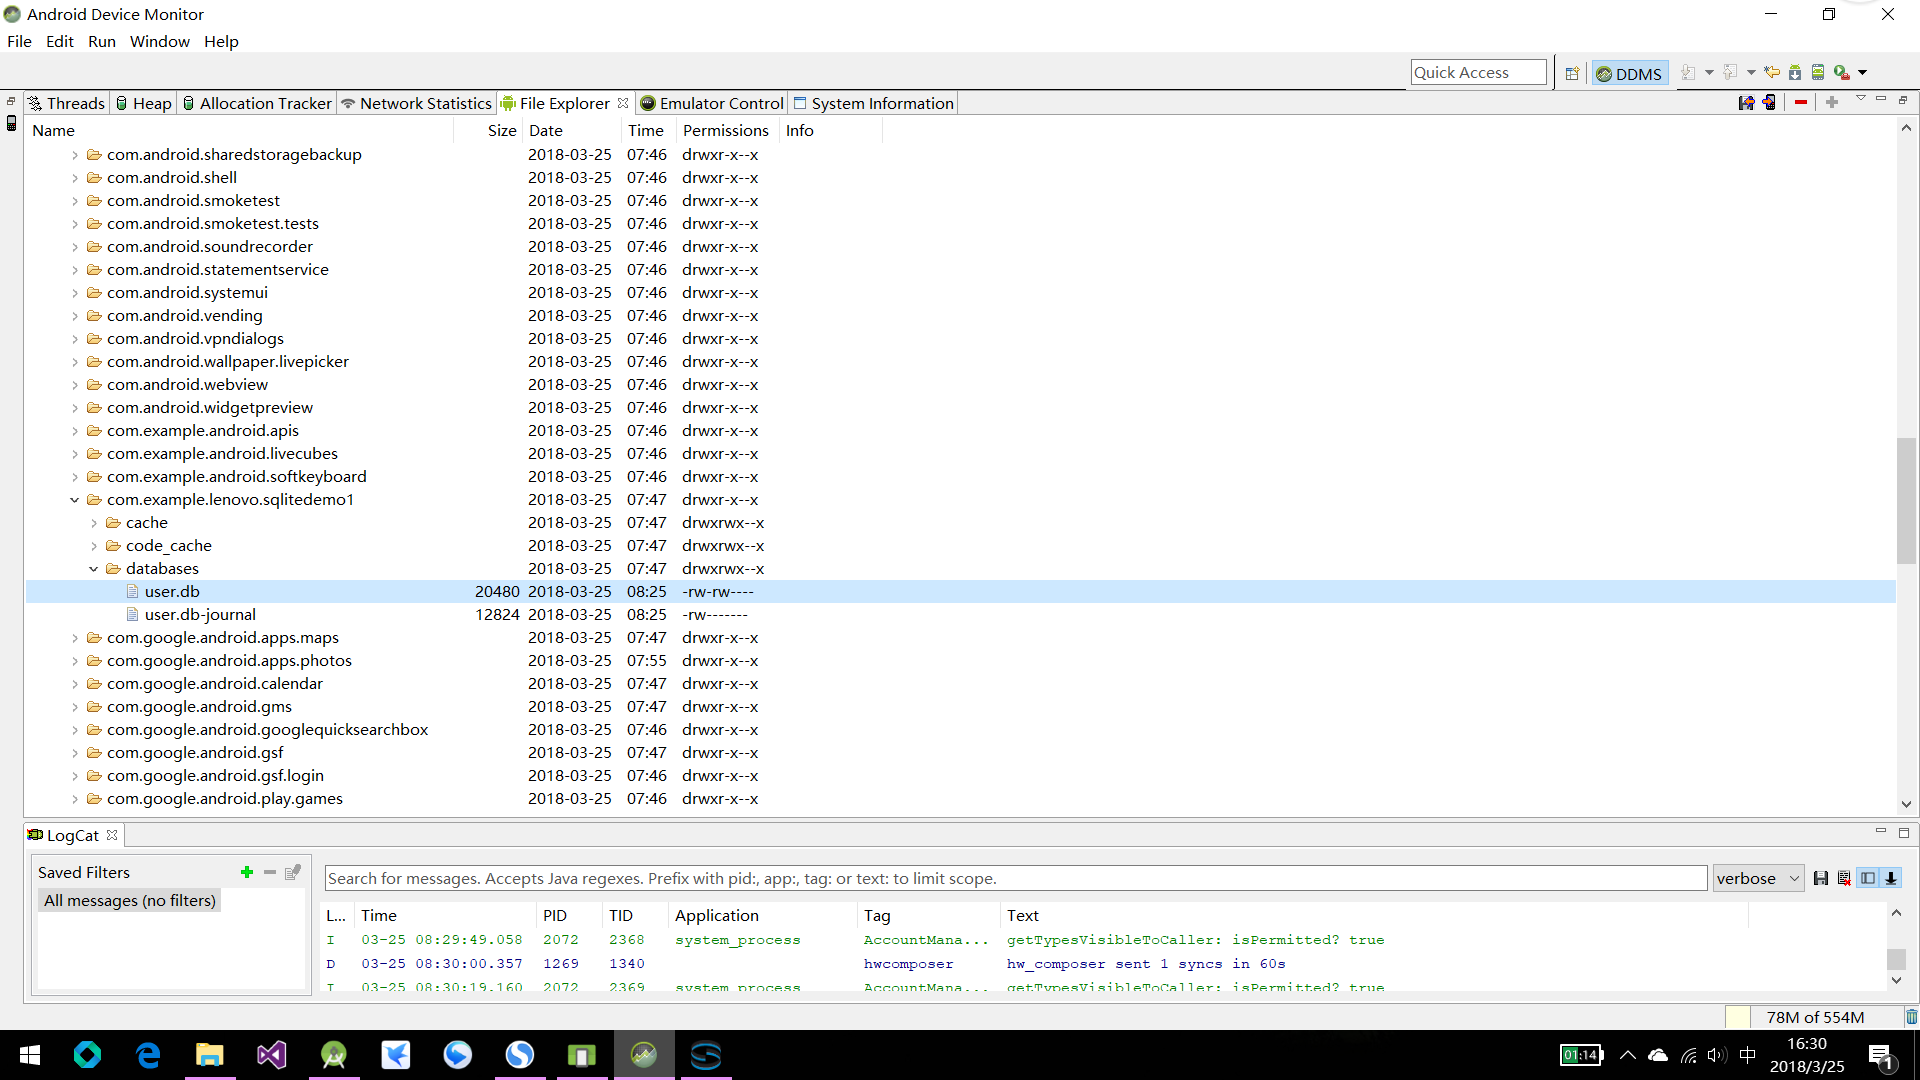The image size is (1920, 1080).
Task: Switch to the Threads tab
Action: pyautogui.click(x=66, y=103)
